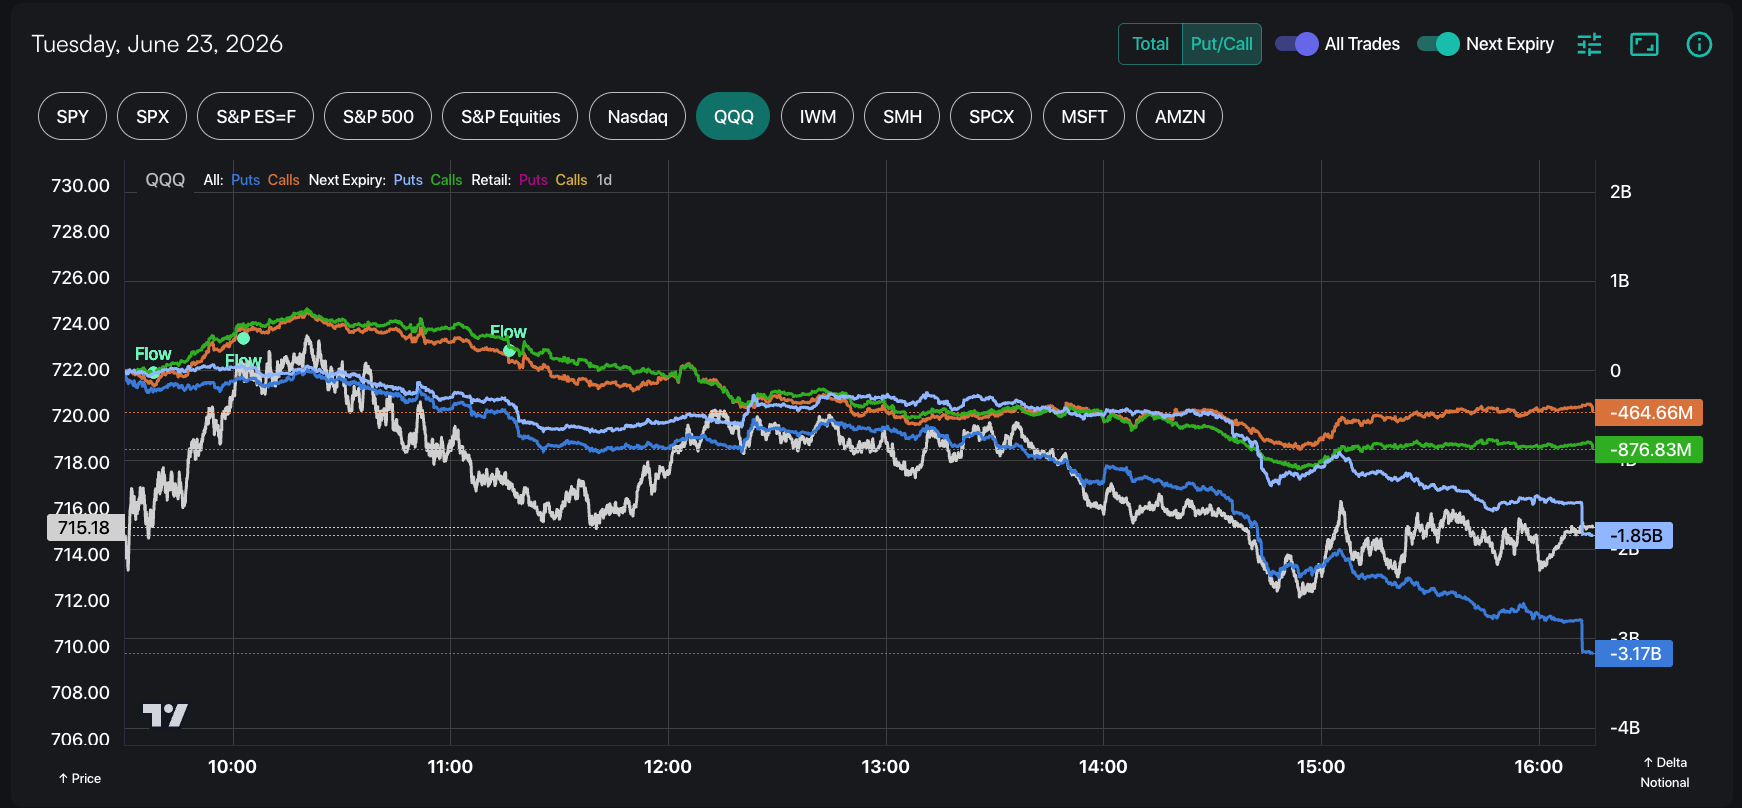Open the S&P ES=F tab
The height and width of the screenshot is (808, 1742).
click(x=256, y=116)
